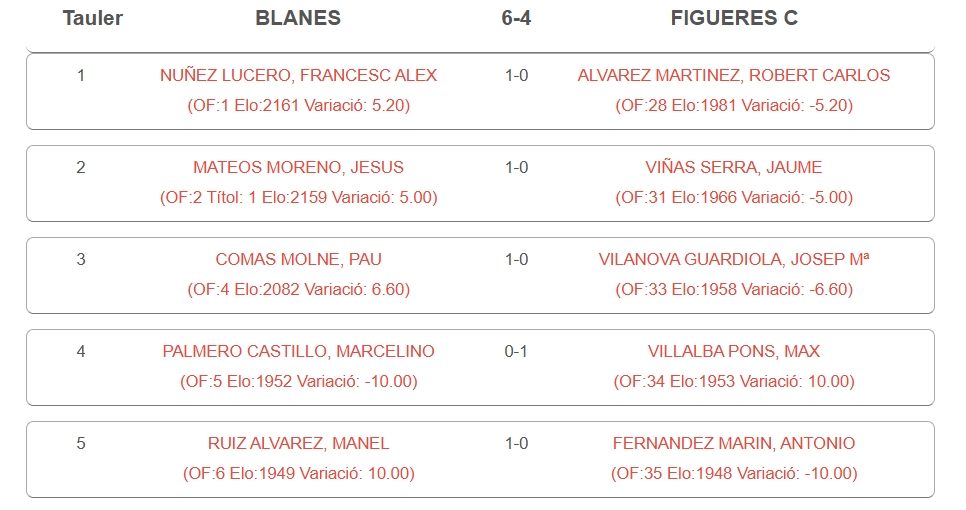Click the OF:2 Títol details line

[298, 197]
